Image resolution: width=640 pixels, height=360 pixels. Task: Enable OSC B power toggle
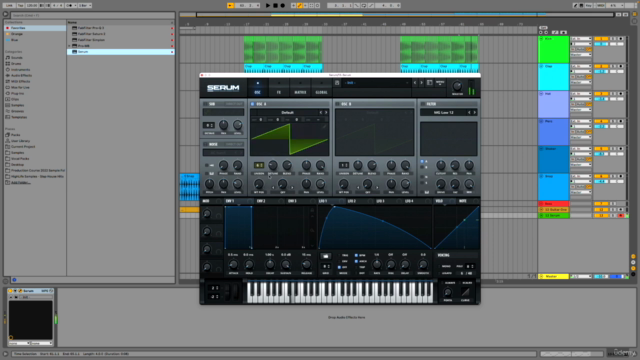click(338, 104)
